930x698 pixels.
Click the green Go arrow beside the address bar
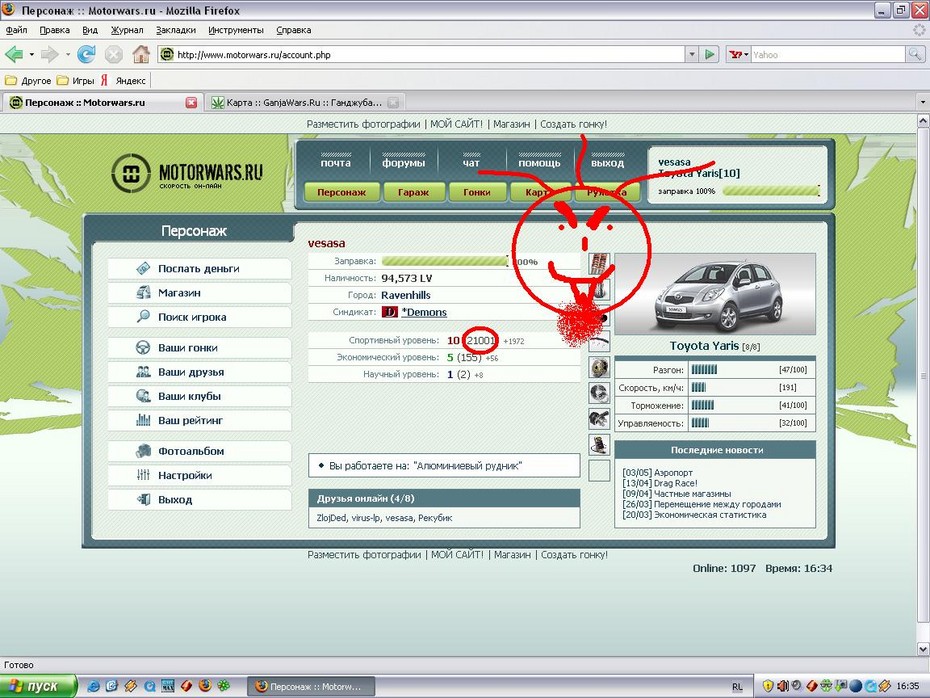tap(709, 55)
